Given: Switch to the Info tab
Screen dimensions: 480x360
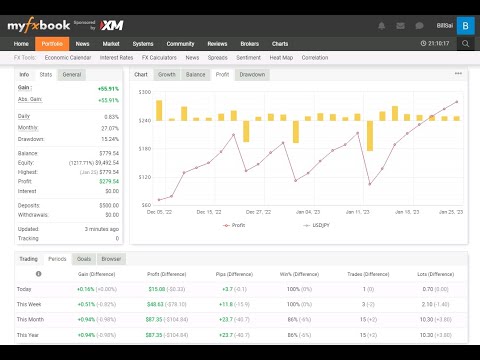Looking at the screenshot, I should [x=24, y=74].
